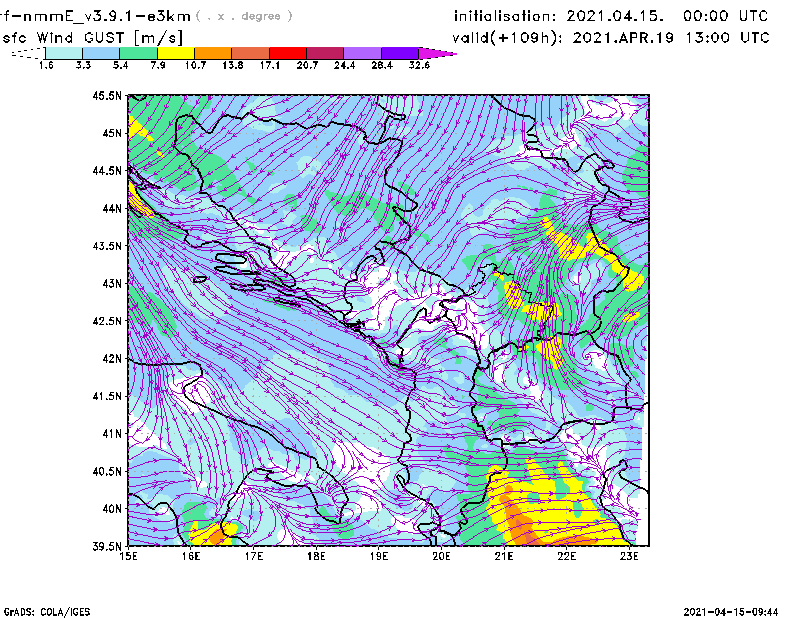This screenshot has width=800, height=618.
Task: Click the 40.5N latitude label
Action: 107,471
